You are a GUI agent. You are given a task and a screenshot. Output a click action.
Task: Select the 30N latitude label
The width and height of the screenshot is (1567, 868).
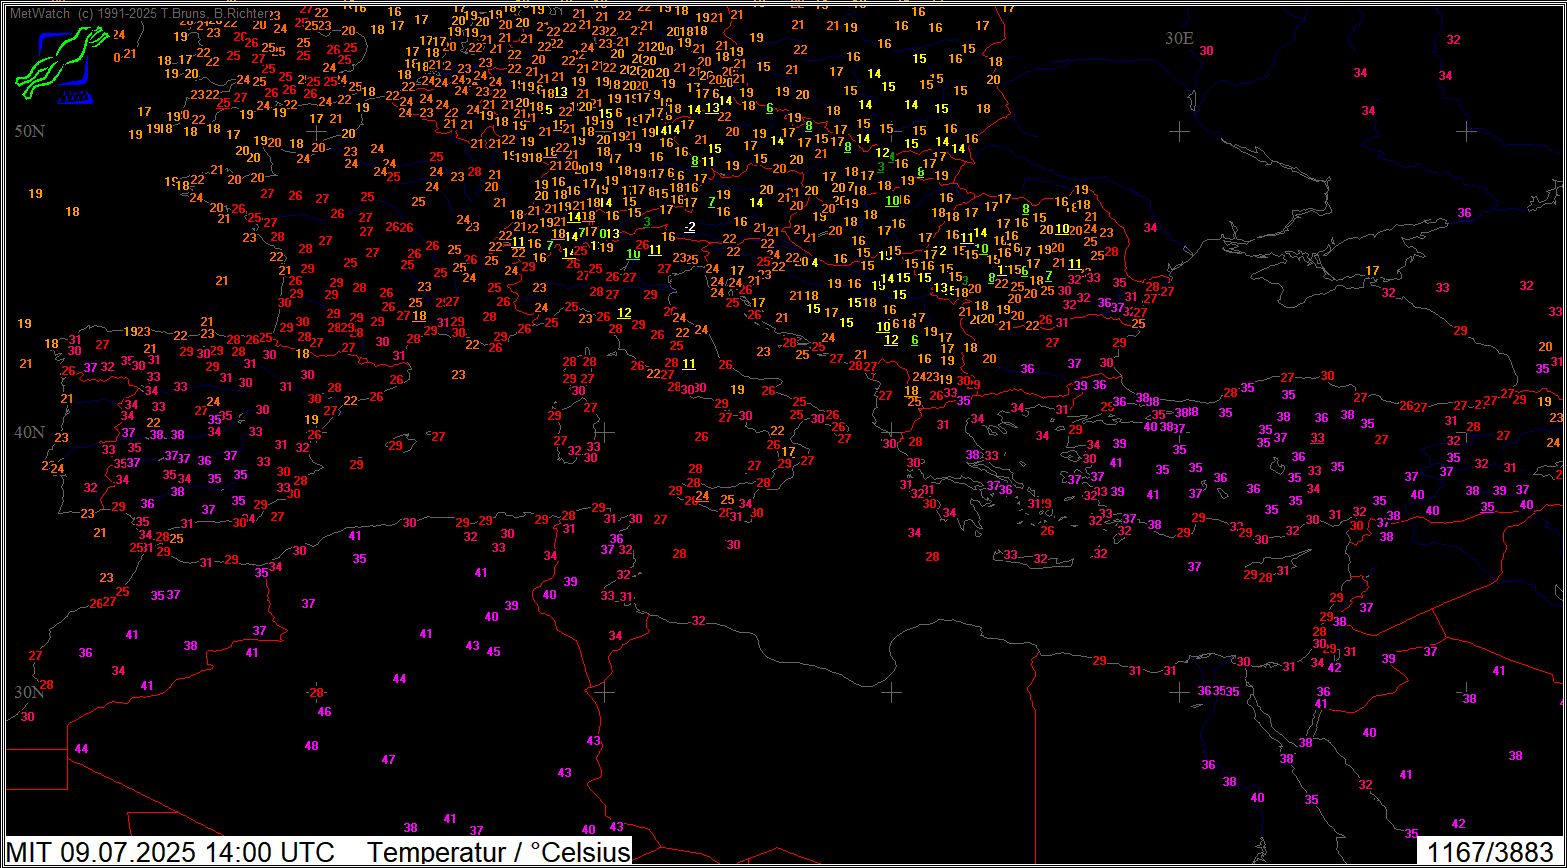[30, 692]
